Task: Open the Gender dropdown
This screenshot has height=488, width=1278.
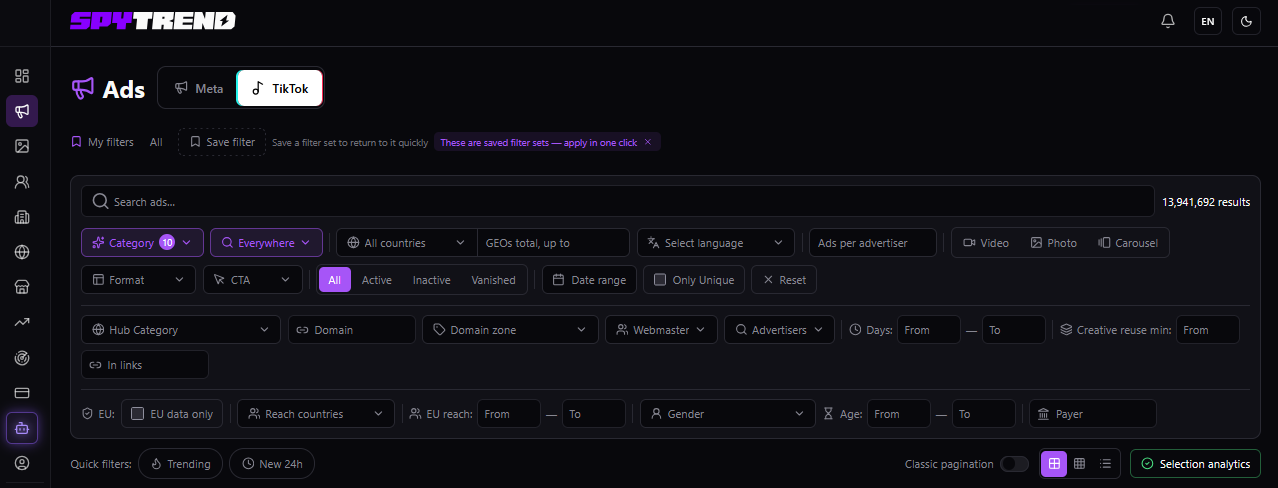Action: (728, 414)
